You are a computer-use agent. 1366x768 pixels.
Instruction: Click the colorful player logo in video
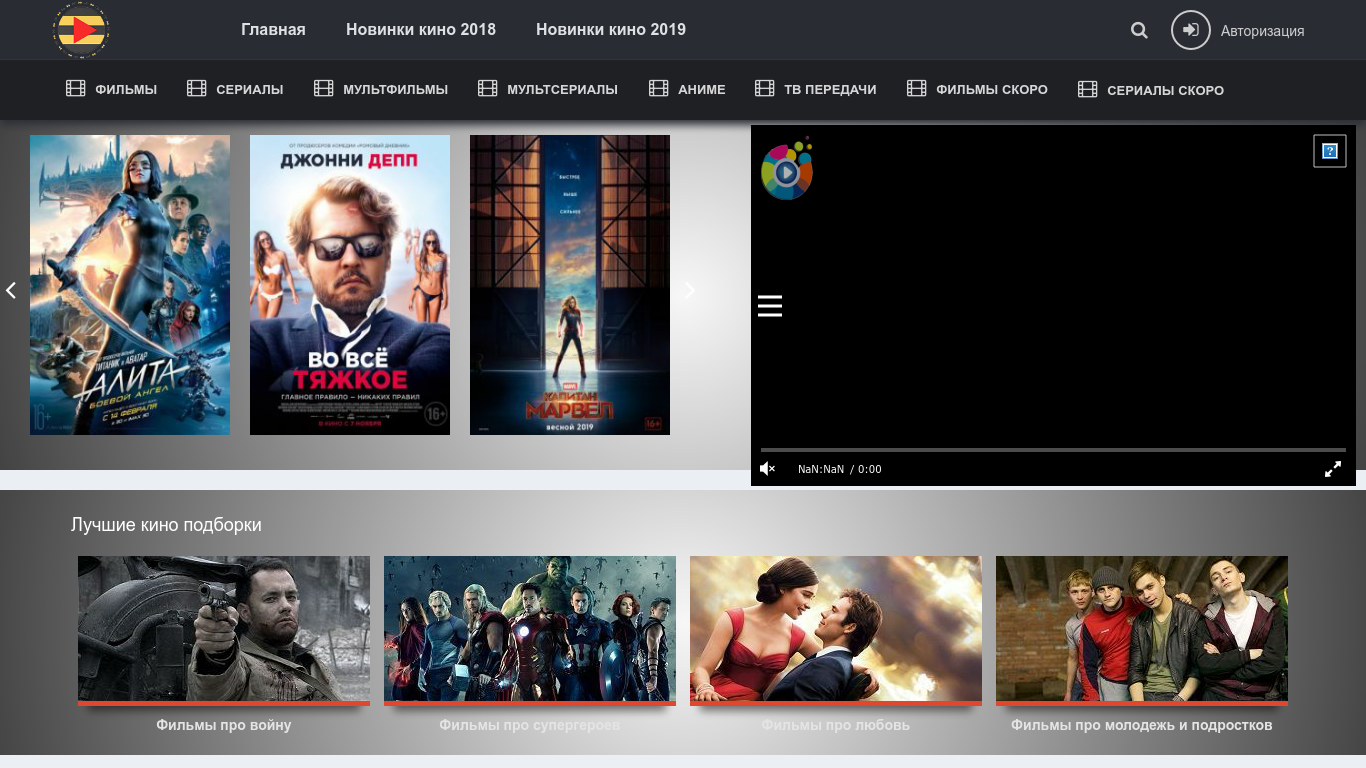(x=787, y=170)
